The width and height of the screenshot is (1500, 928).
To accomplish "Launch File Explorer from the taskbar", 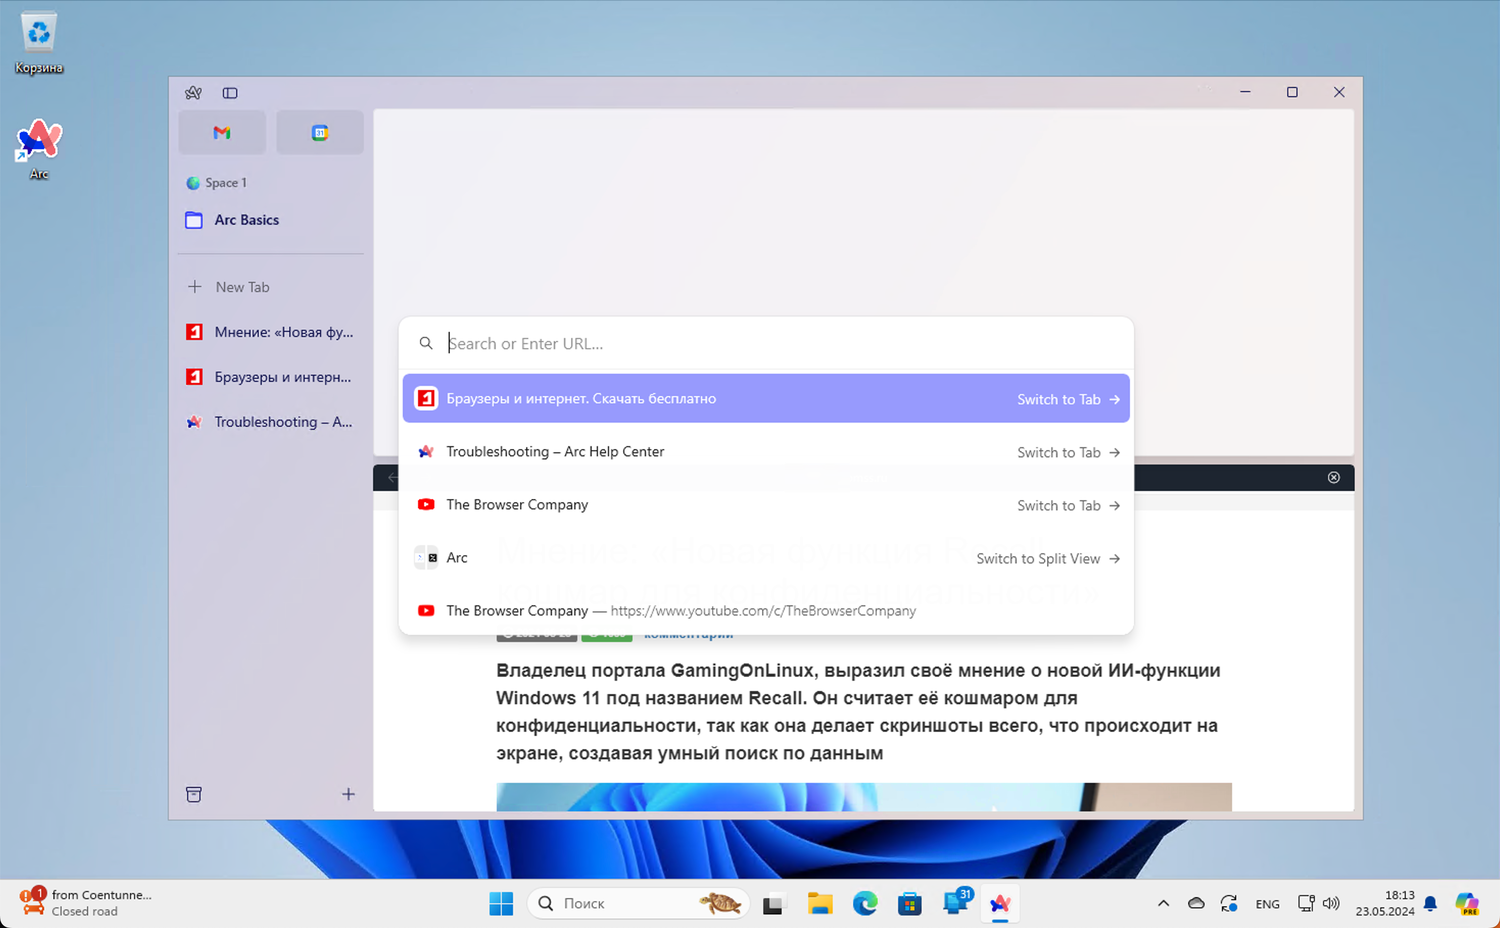I will 820,904.
